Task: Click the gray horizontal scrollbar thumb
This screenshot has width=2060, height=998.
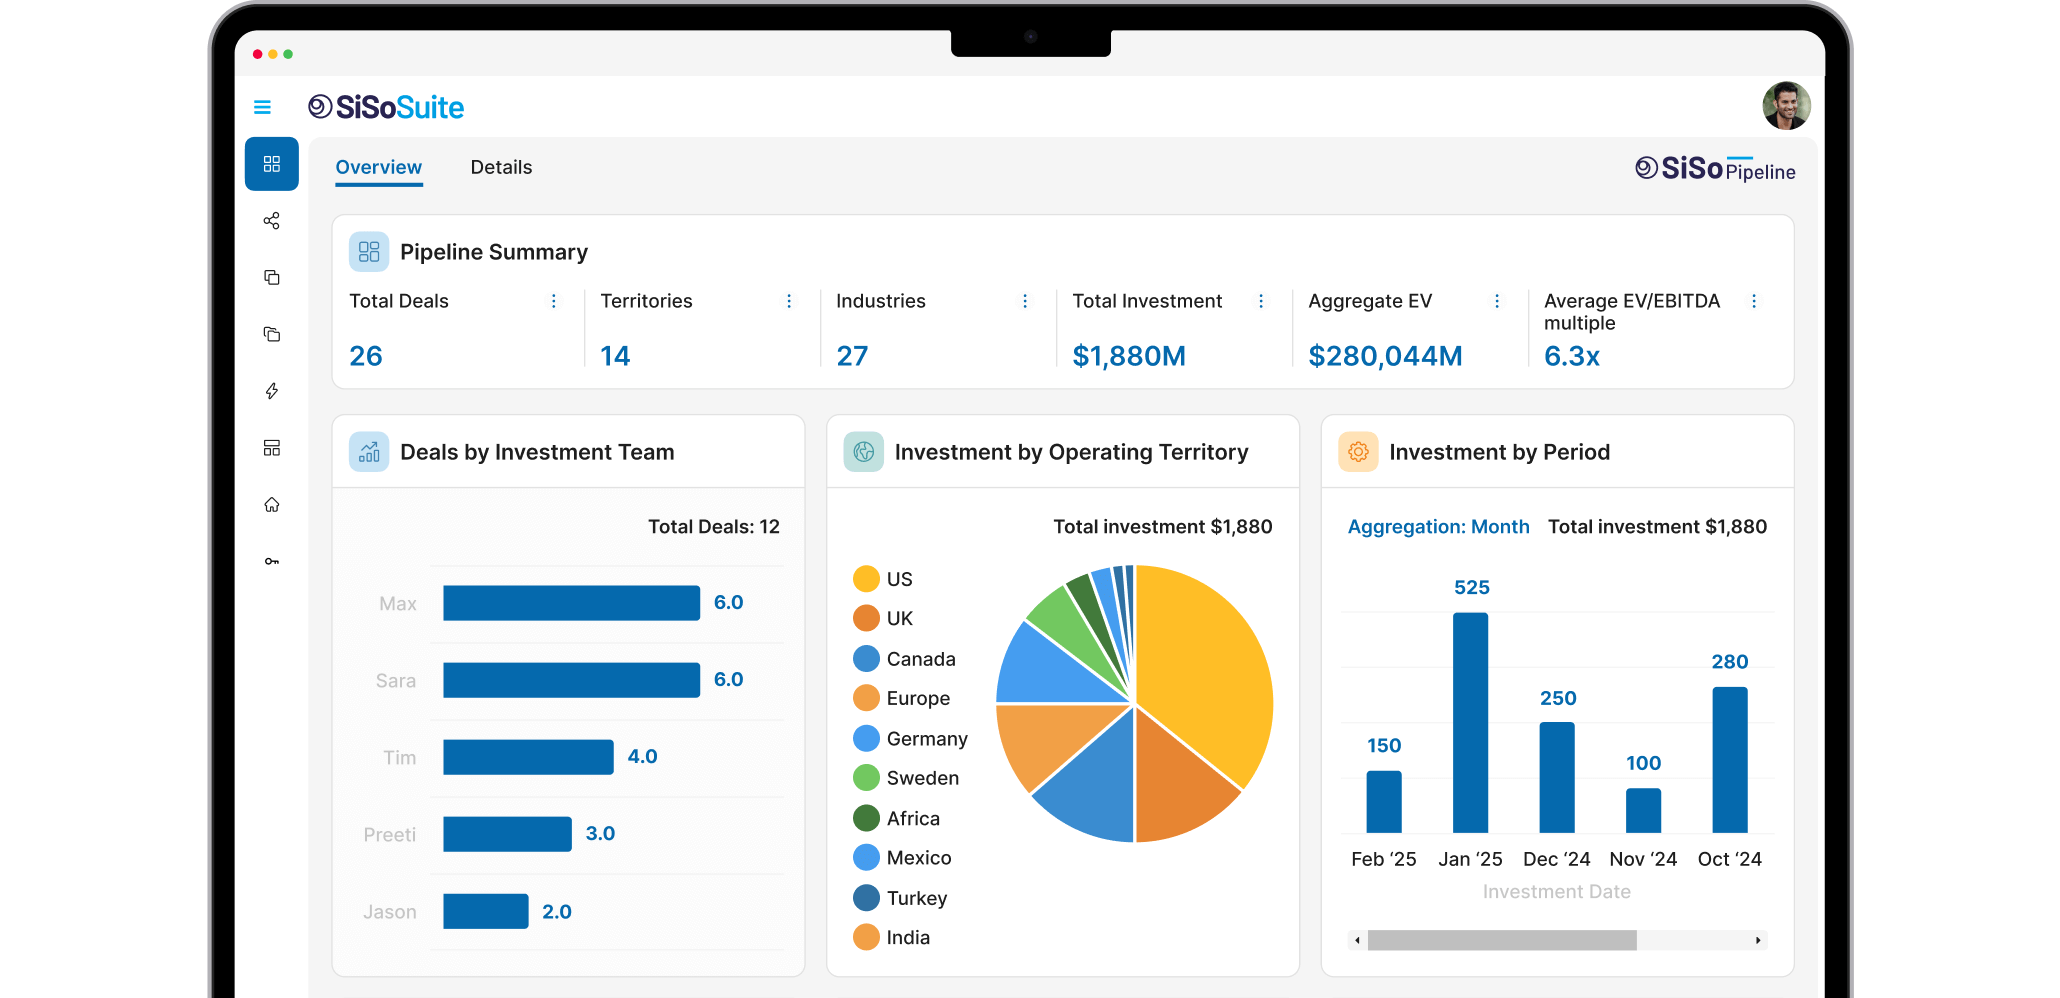Action: pyautogui.click(x=1502, y=940)
